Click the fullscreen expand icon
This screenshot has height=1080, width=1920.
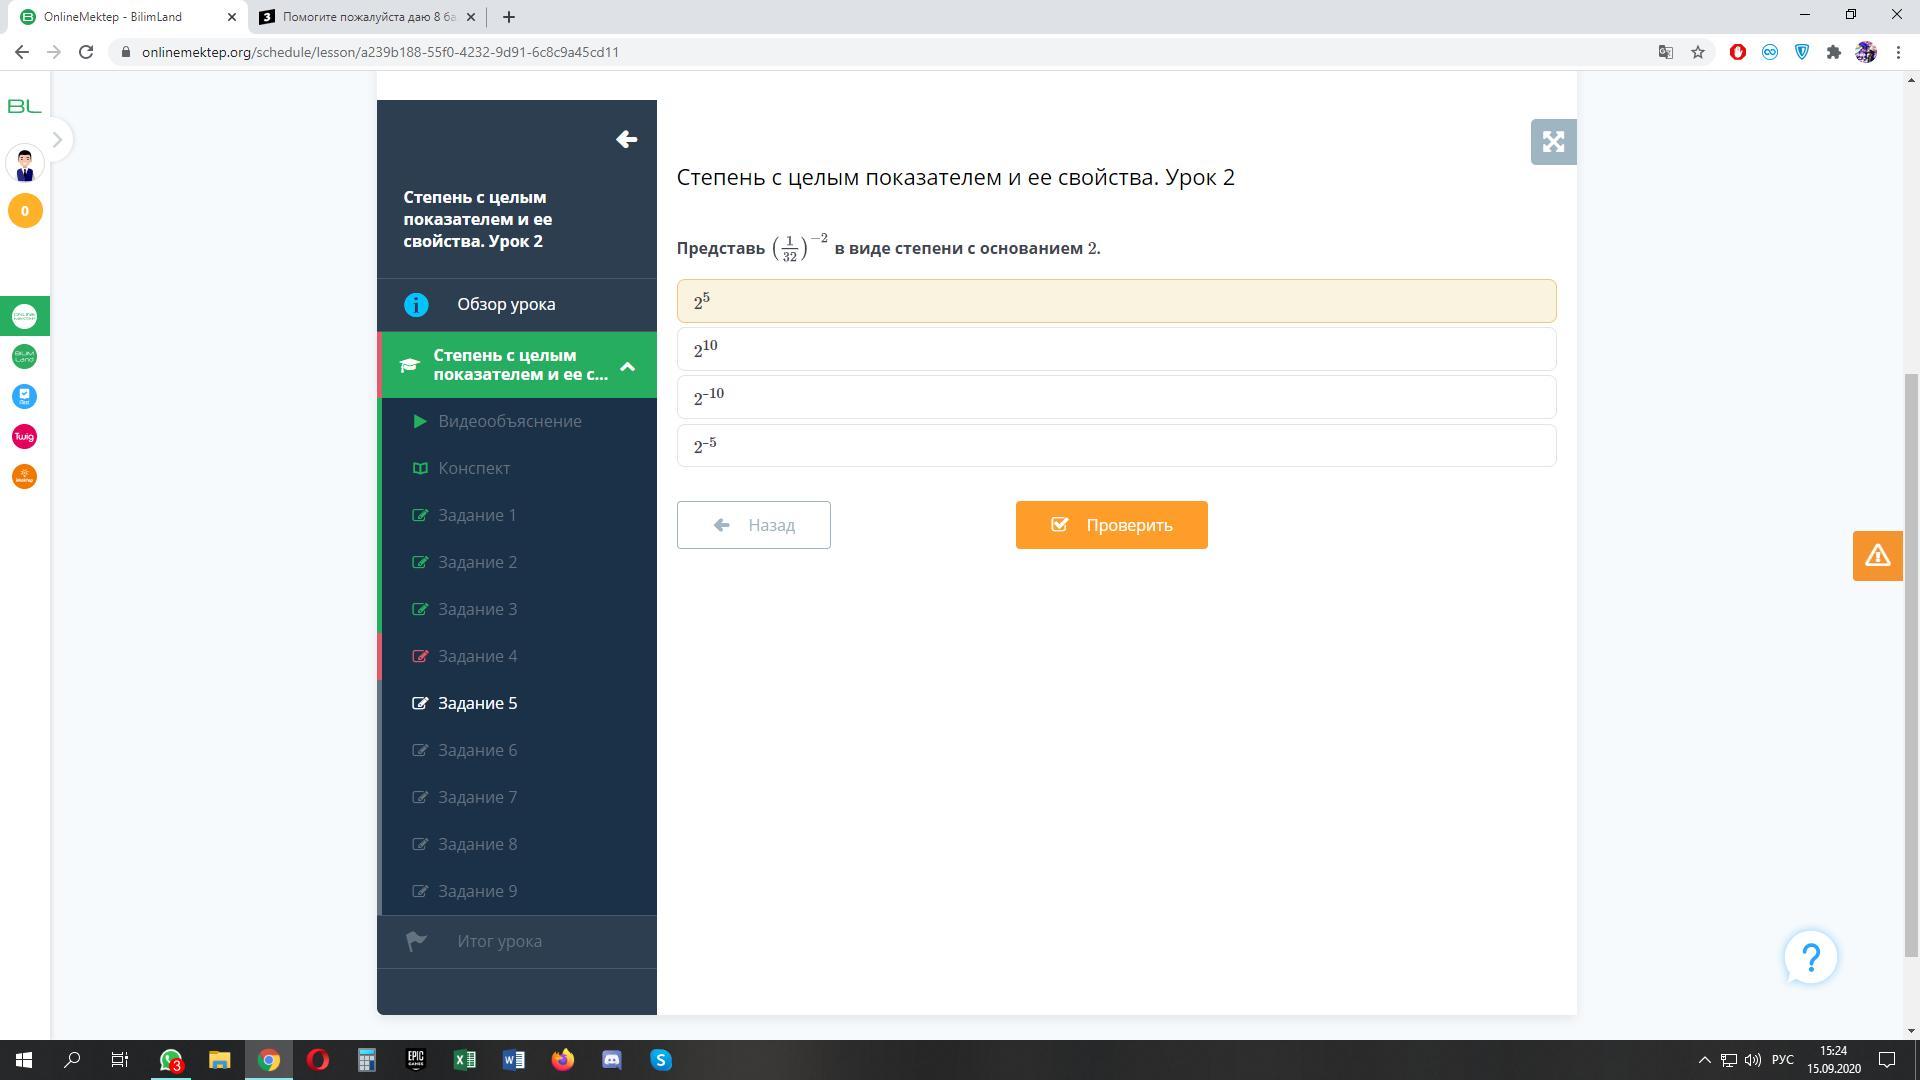click(1553, 142)
